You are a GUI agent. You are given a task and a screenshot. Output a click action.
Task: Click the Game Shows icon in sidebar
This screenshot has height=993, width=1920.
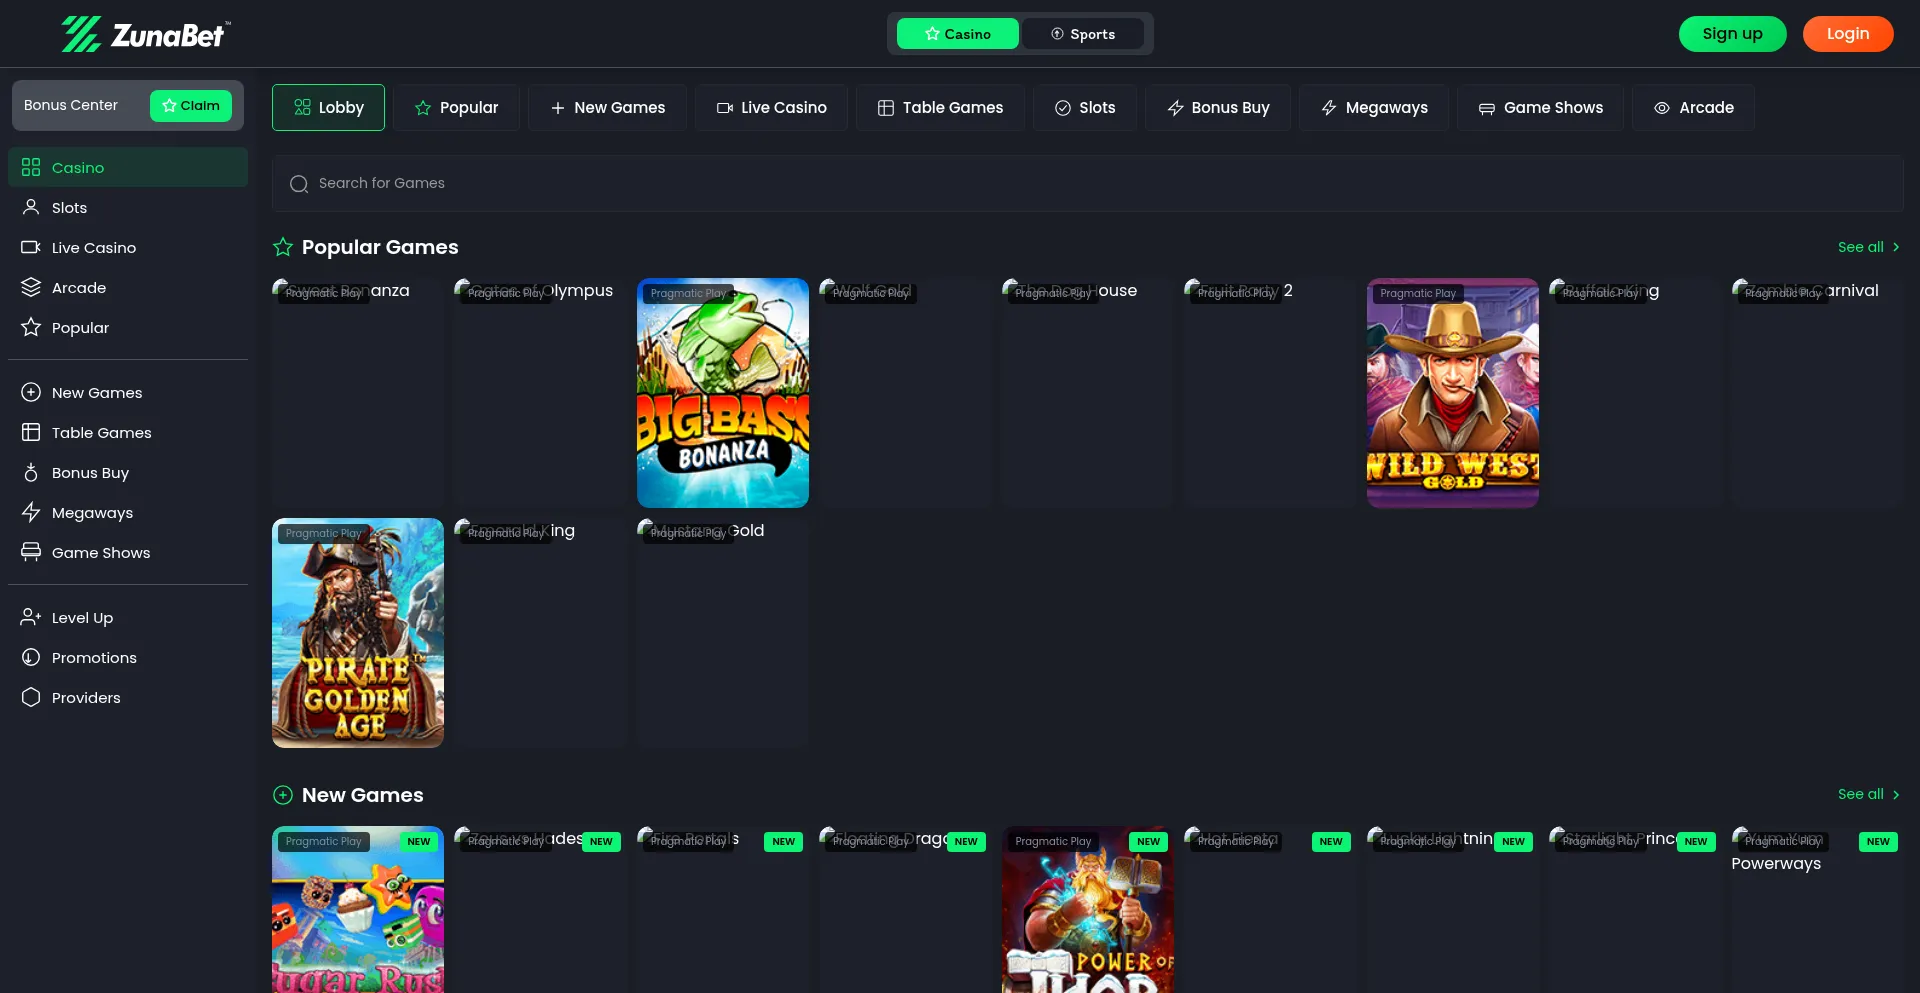[31, 552]
